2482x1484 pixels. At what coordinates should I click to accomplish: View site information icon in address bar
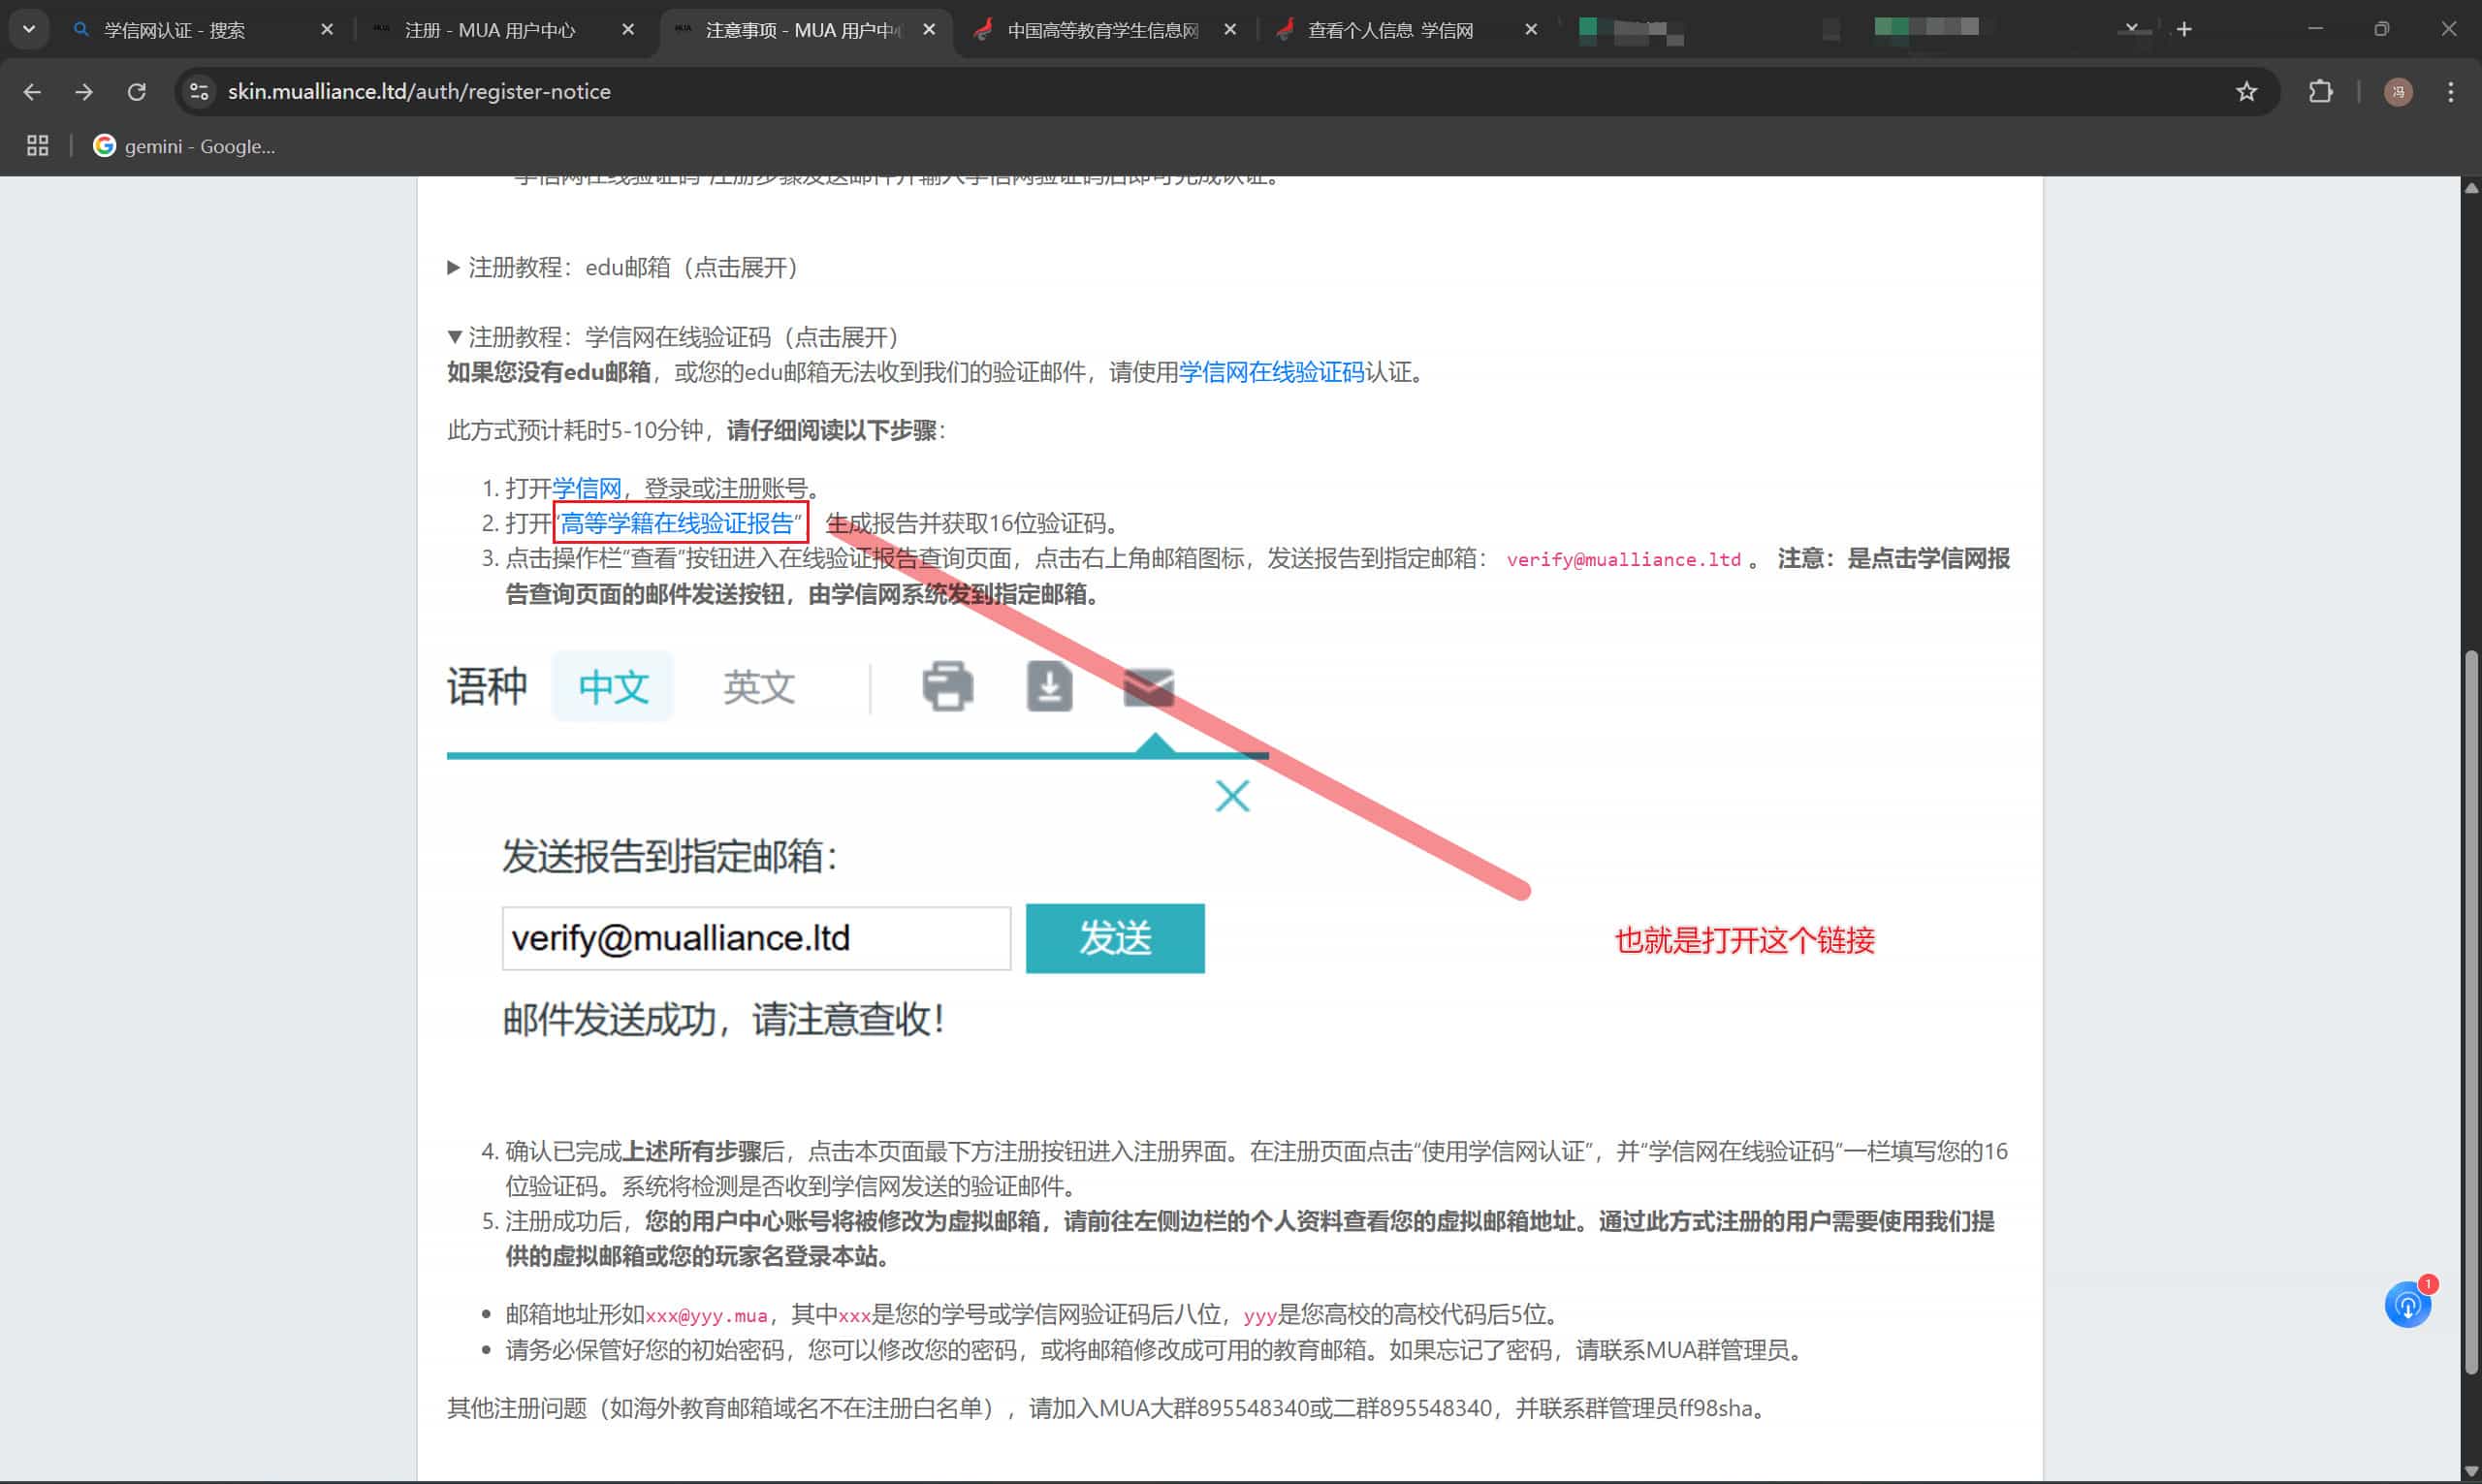199,92
